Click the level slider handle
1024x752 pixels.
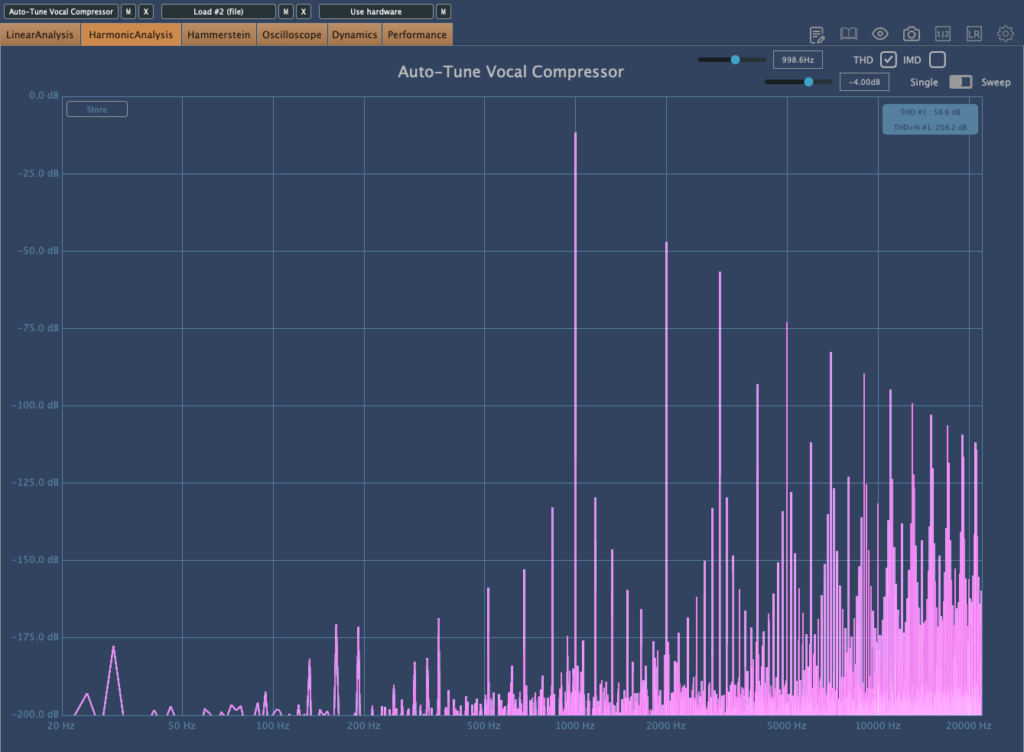(808, 82)
